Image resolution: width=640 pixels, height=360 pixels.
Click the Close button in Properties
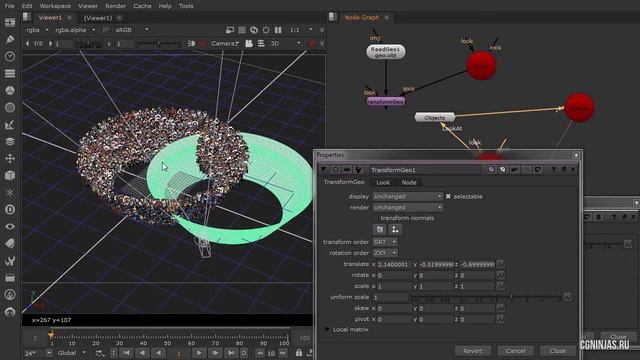(558, 351)
